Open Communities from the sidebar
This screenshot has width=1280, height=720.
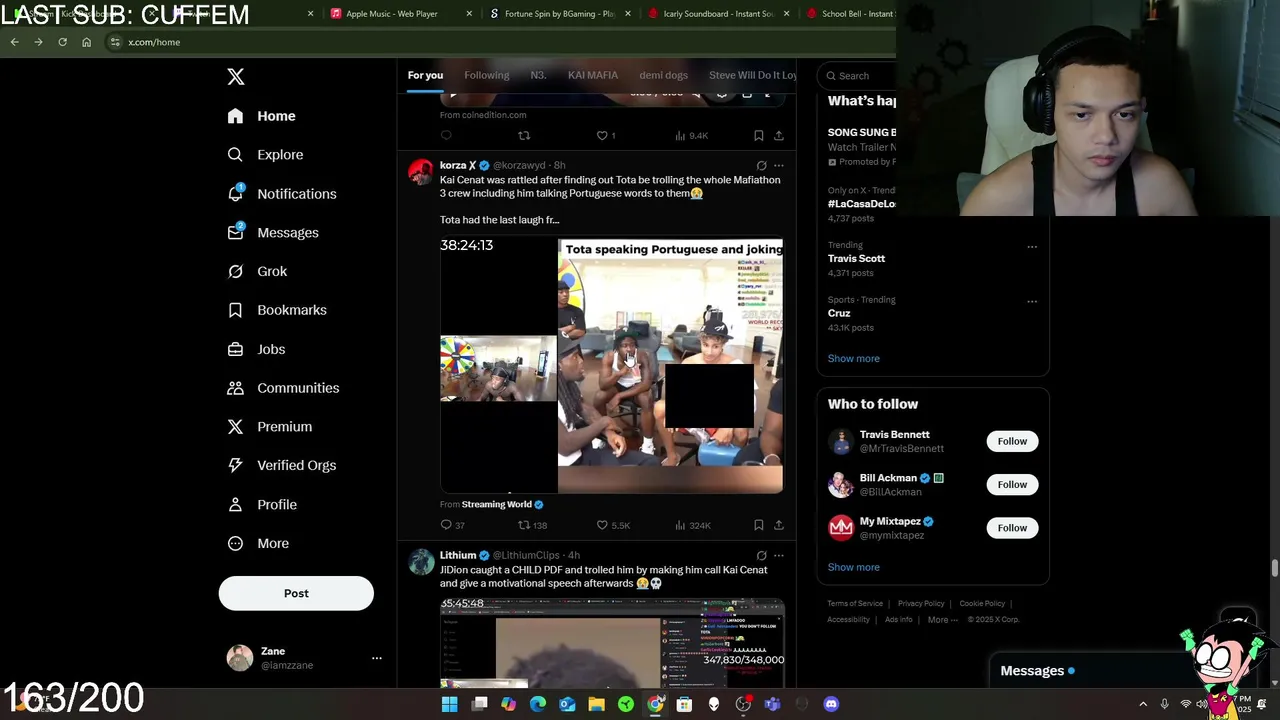(283, 388)
